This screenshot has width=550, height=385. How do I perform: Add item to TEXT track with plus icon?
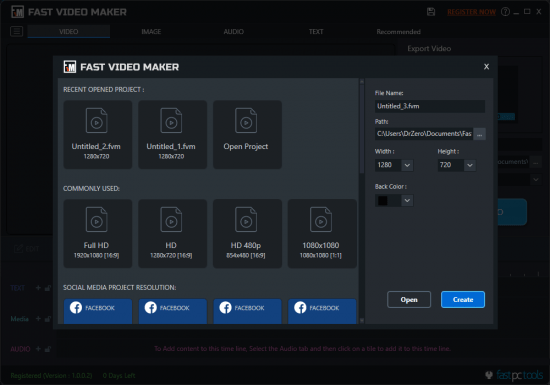click(38, 288)
